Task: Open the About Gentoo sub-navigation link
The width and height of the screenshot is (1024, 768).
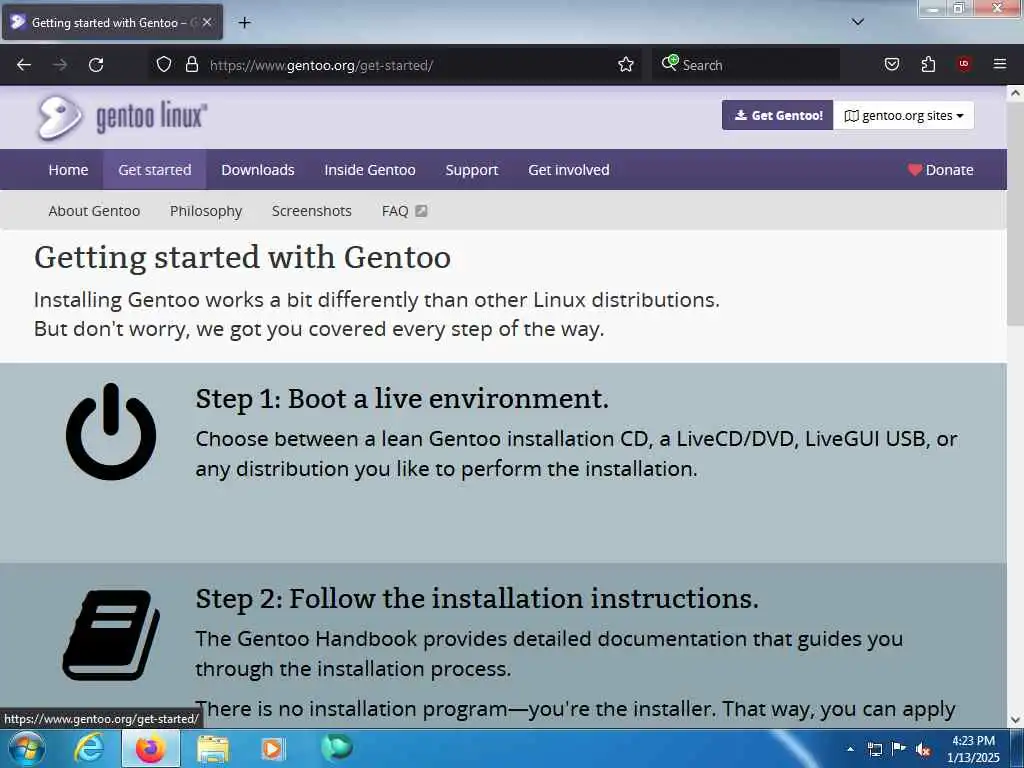Action: tap(94, 211)
